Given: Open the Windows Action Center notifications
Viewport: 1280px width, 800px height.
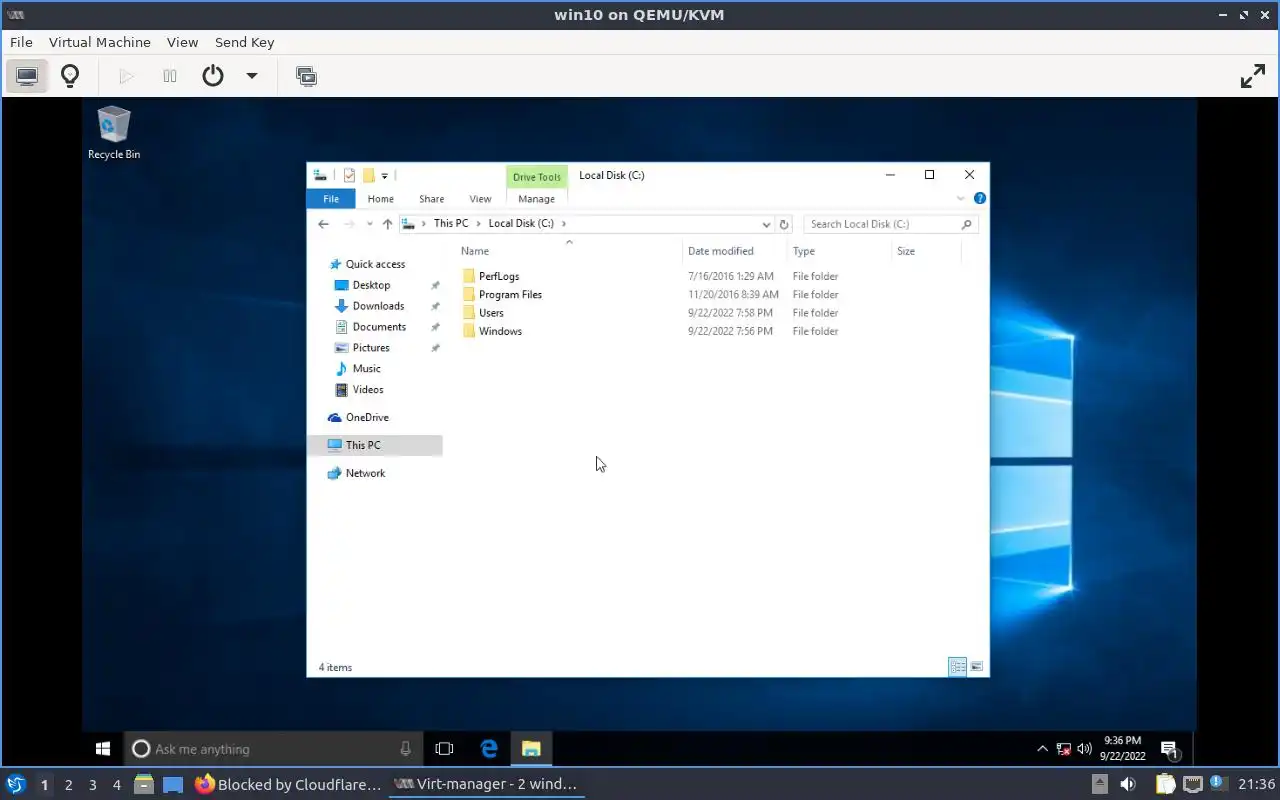Looking at the screenshot, I should point(1169,749).
